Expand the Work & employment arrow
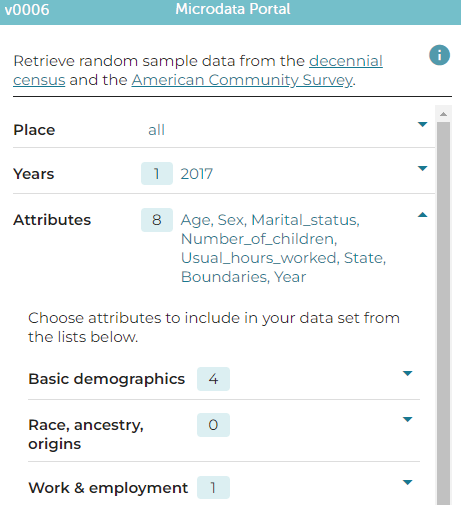 tap(407, 482)
